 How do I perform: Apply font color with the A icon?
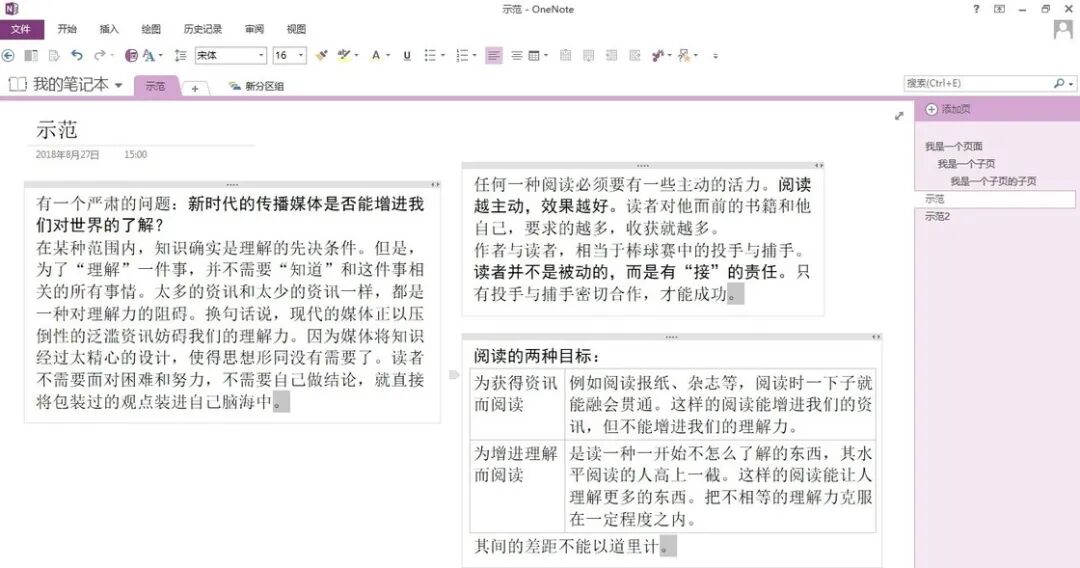(376, 55)
